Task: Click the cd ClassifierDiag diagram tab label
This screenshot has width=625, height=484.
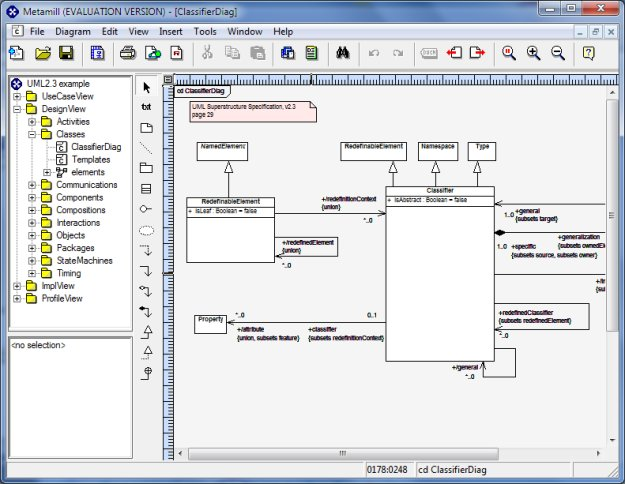Action: (201, 91)
